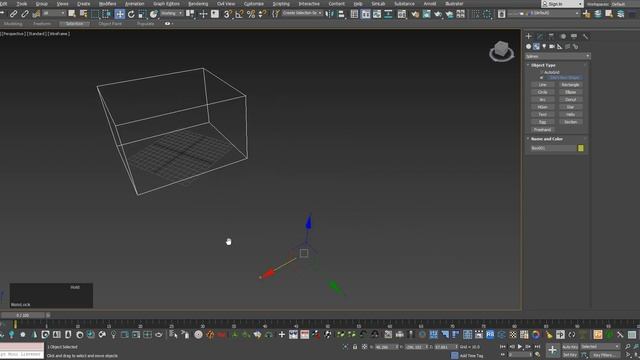Click the Line spline button
The height and width of the screenshot is (360, 640).
(542, 85)
